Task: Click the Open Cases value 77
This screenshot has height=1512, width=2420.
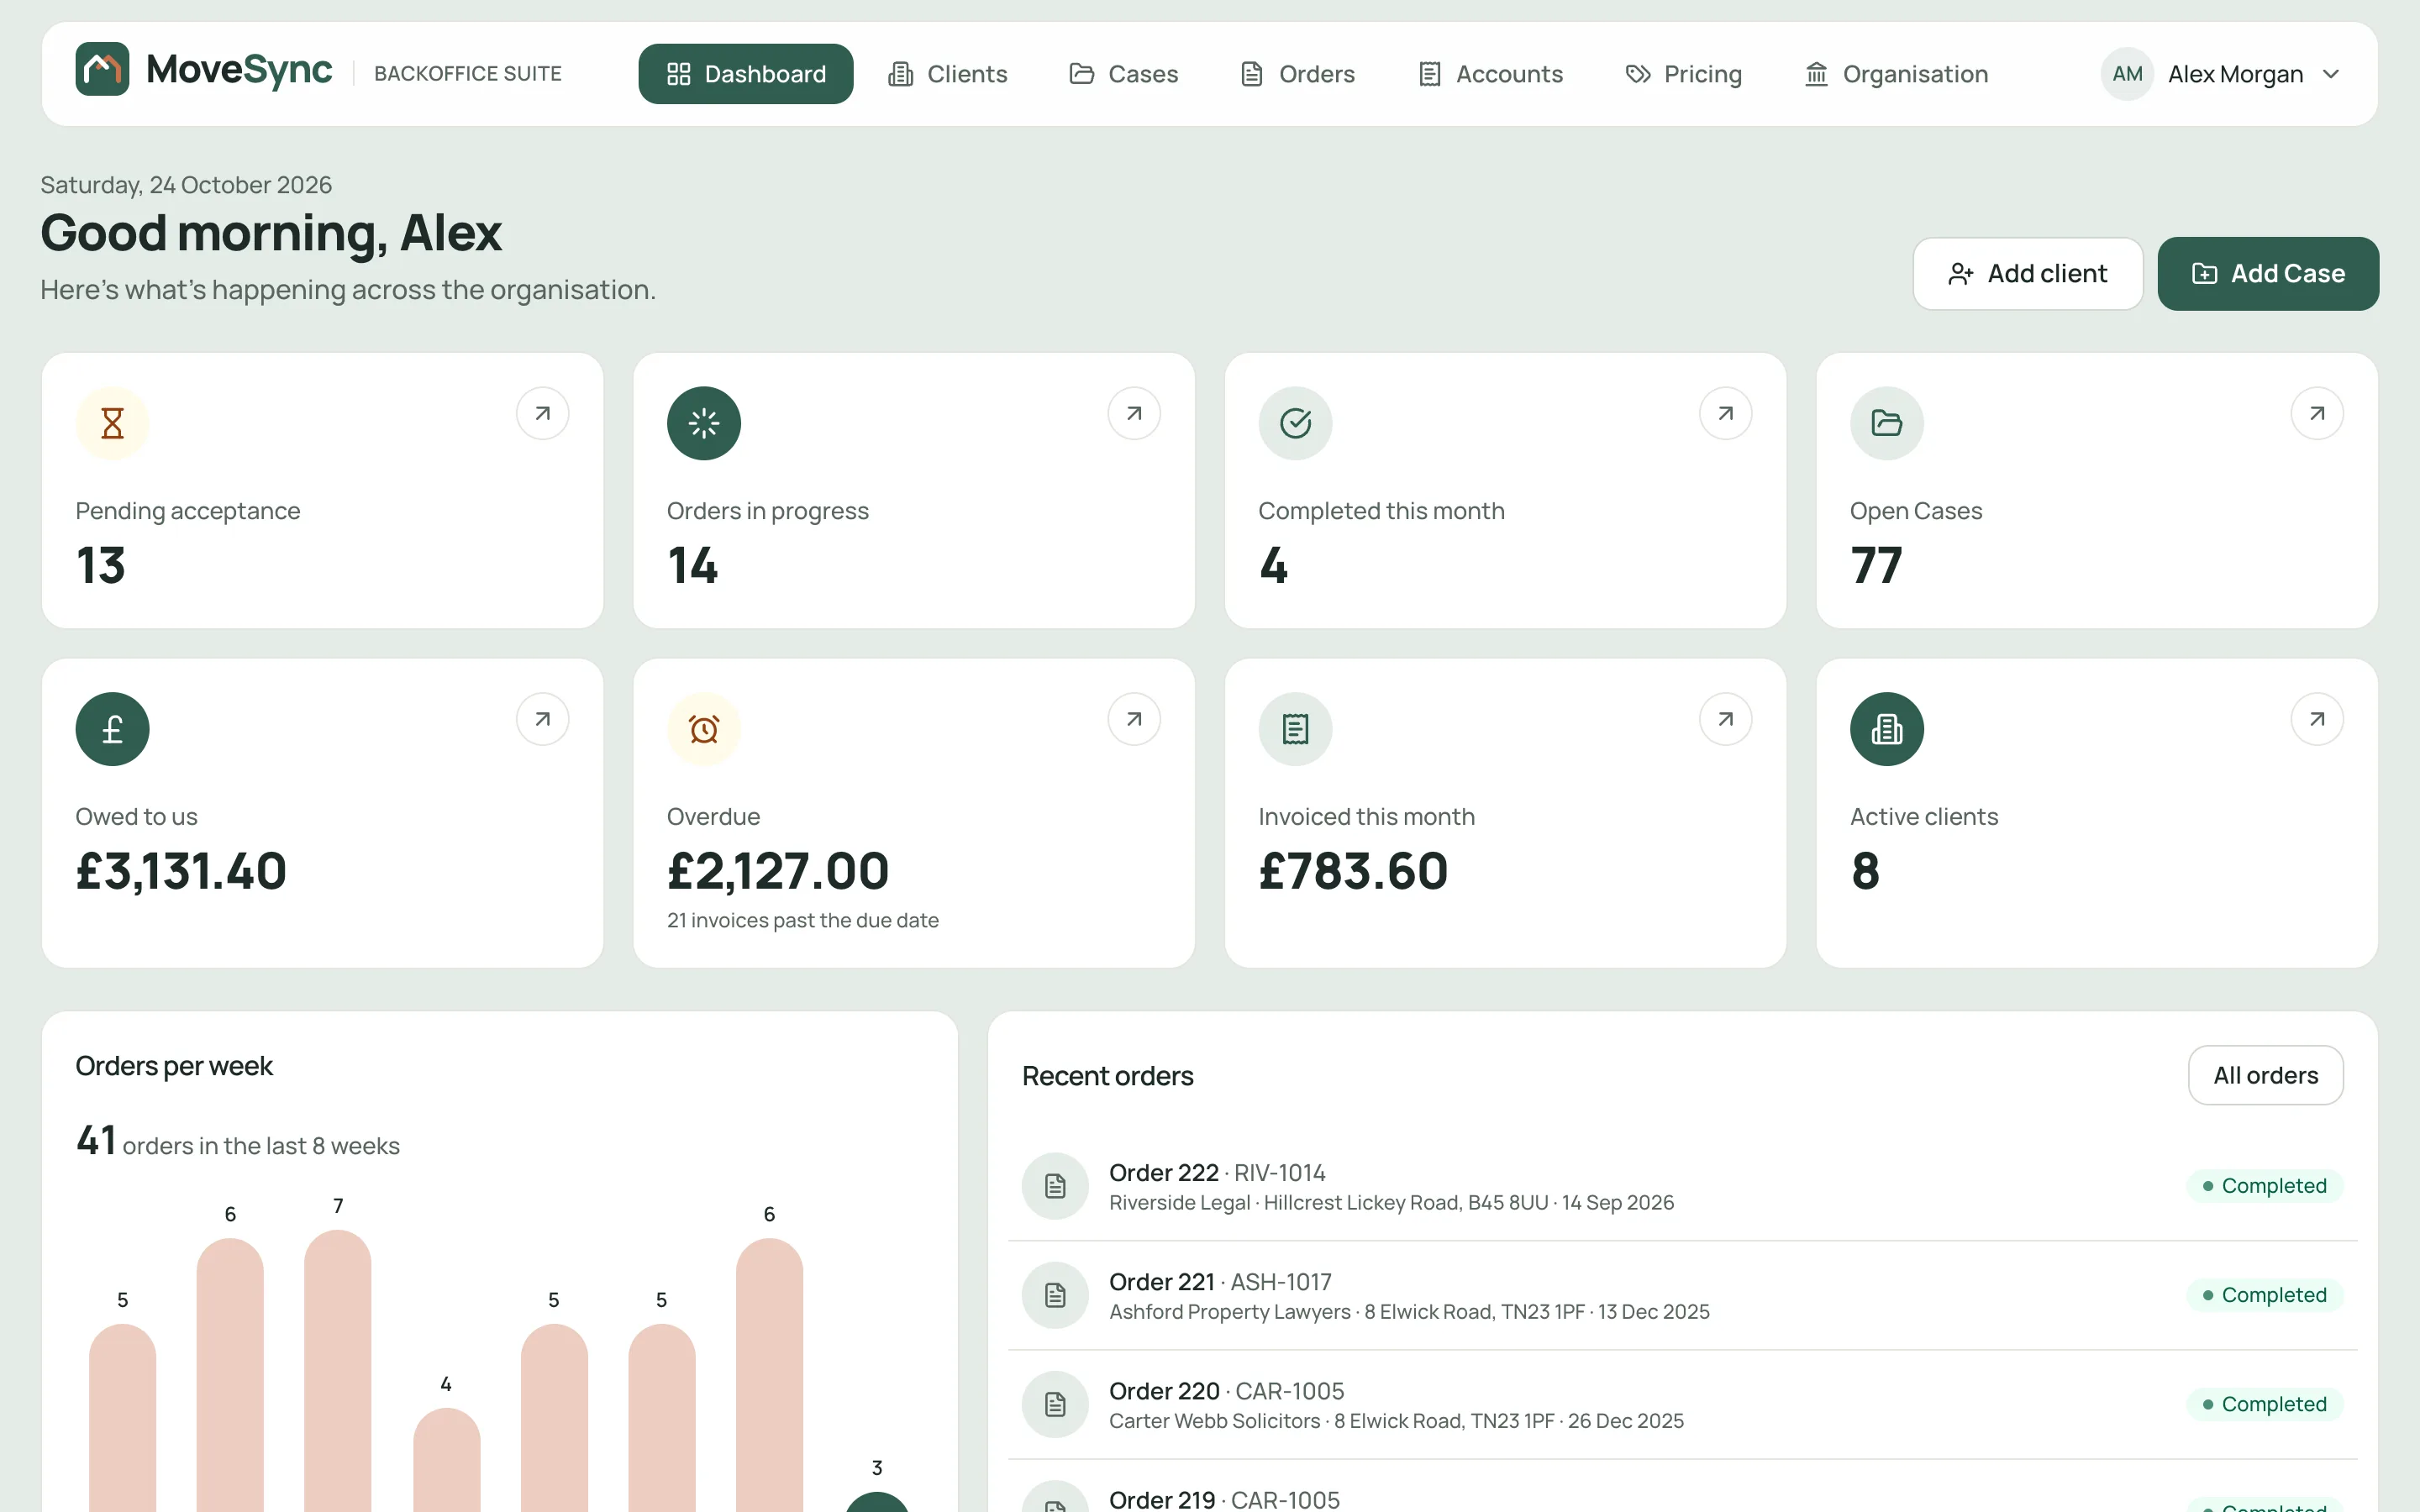Action: tap(1876, 565)
